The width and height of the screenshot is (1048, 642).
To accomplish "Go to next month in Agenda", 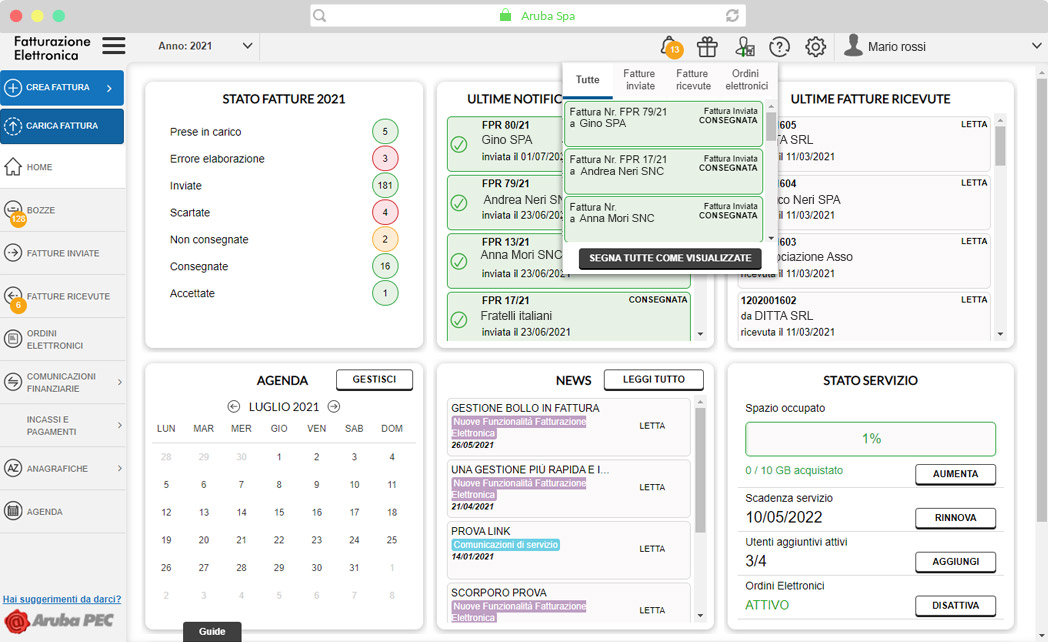I will click(334, 406).
